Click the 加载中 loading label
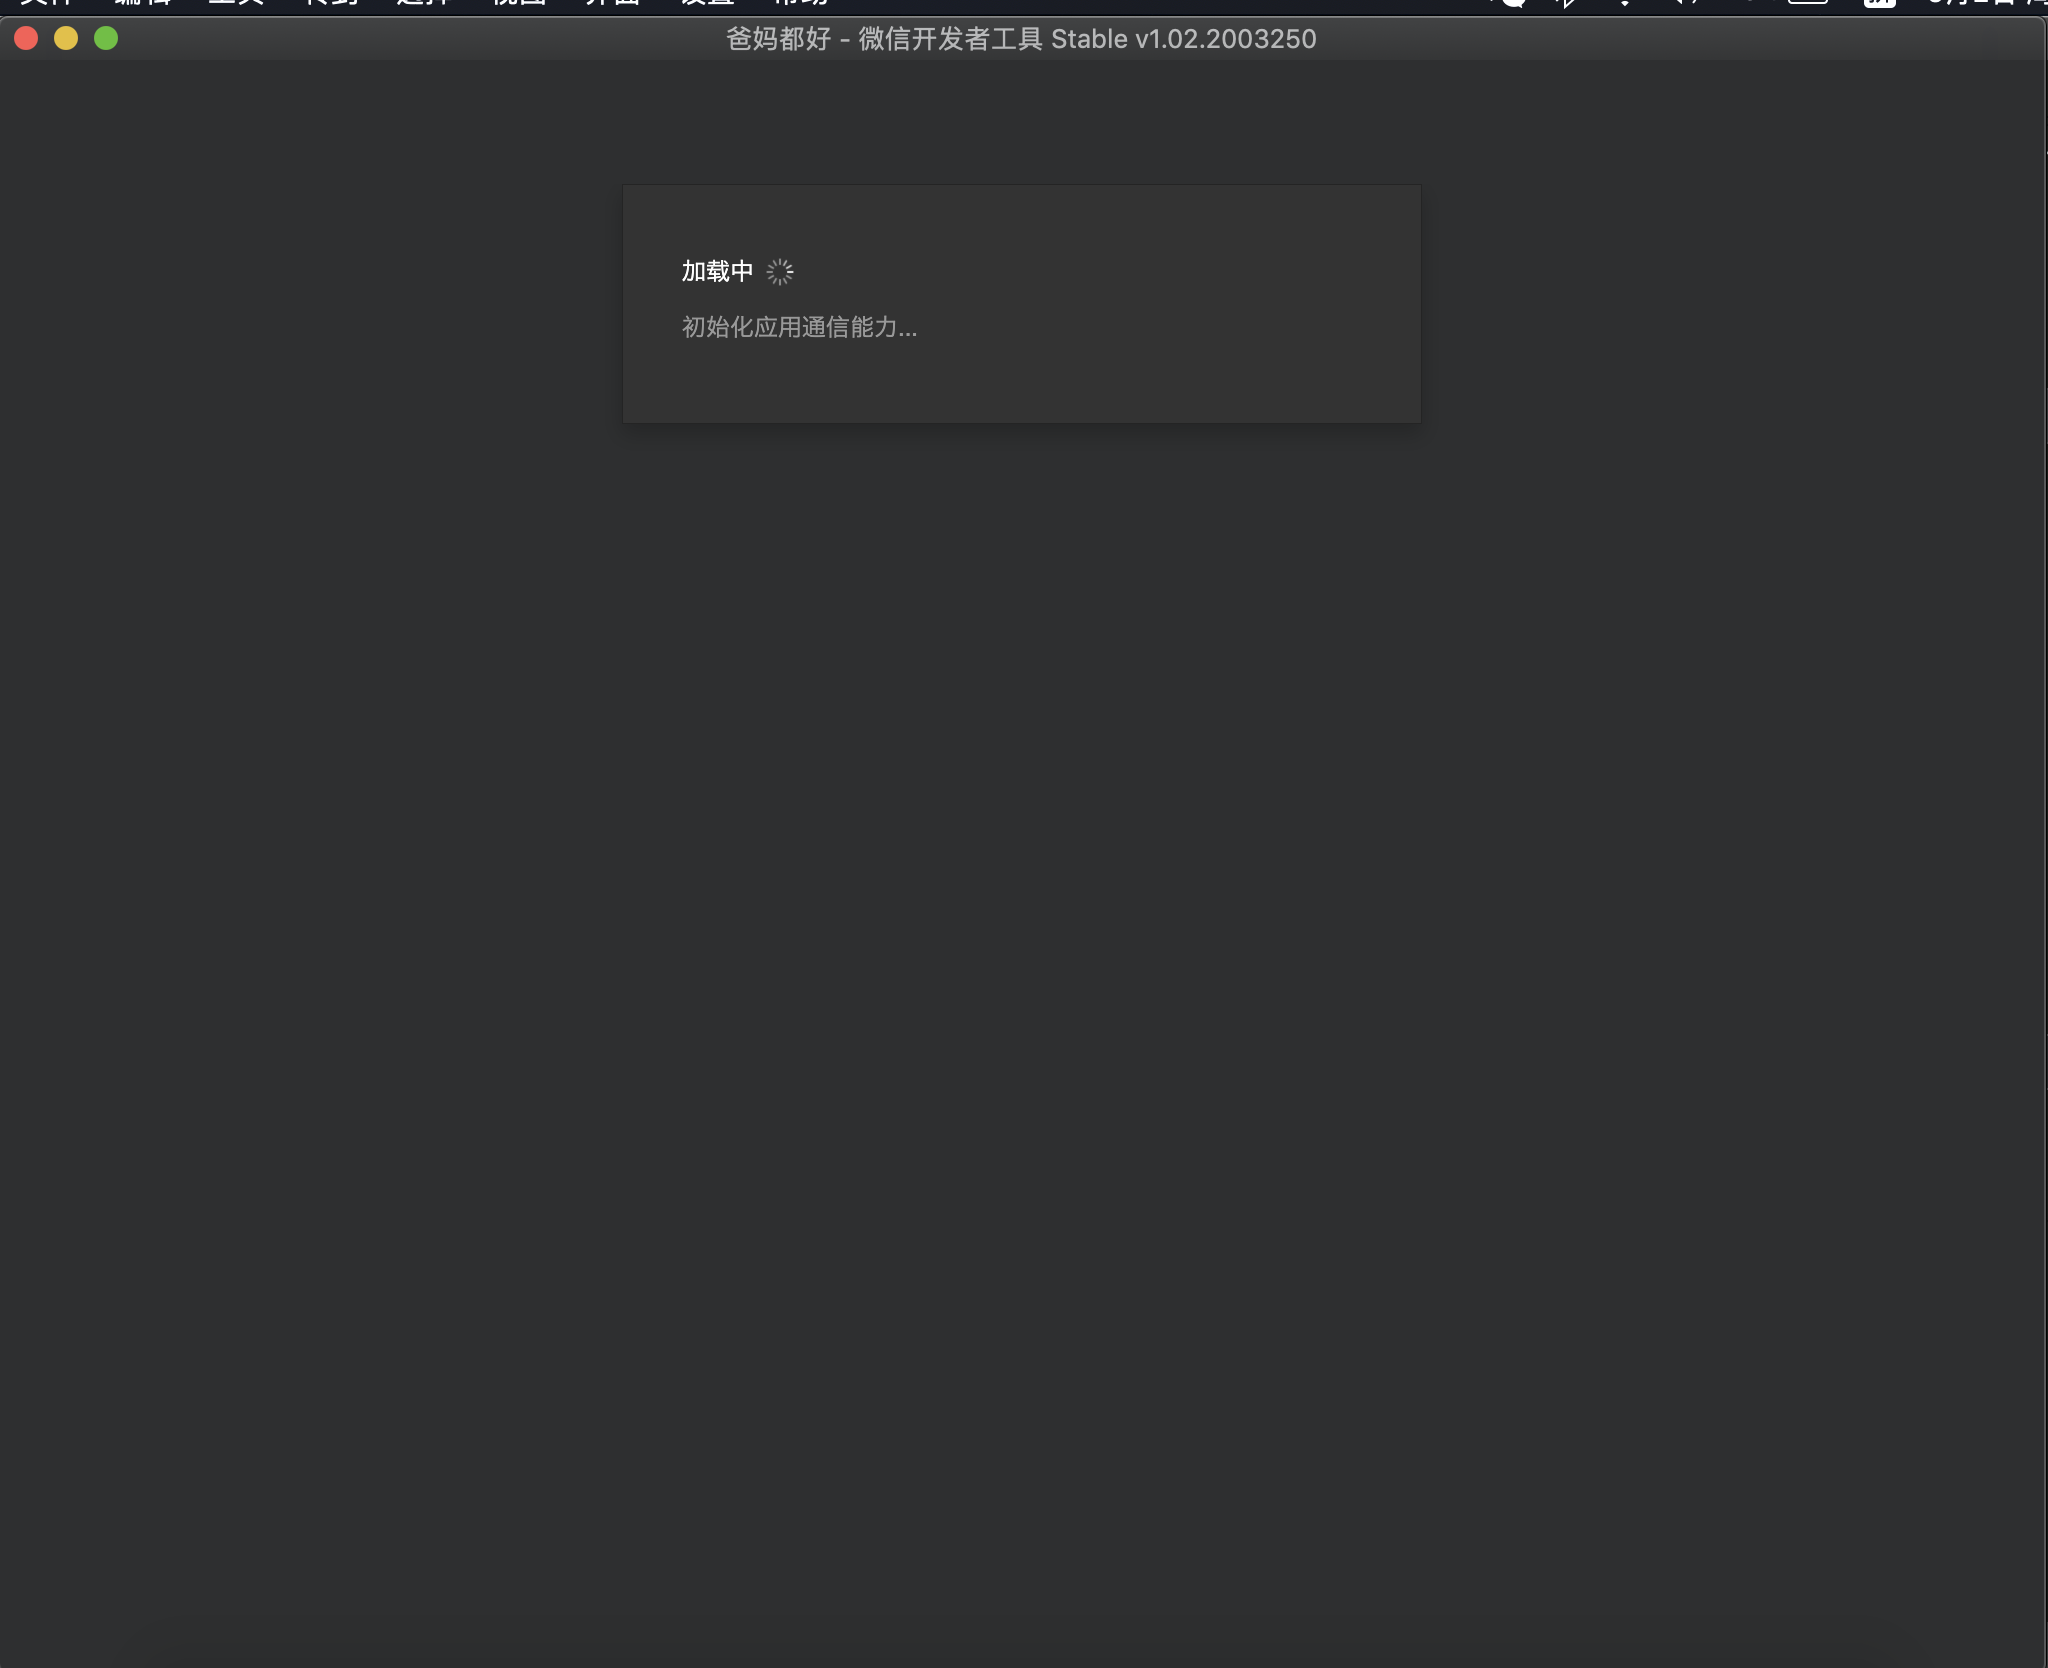Viewport: 2048px width, 1668px height. tap(717, 272)
